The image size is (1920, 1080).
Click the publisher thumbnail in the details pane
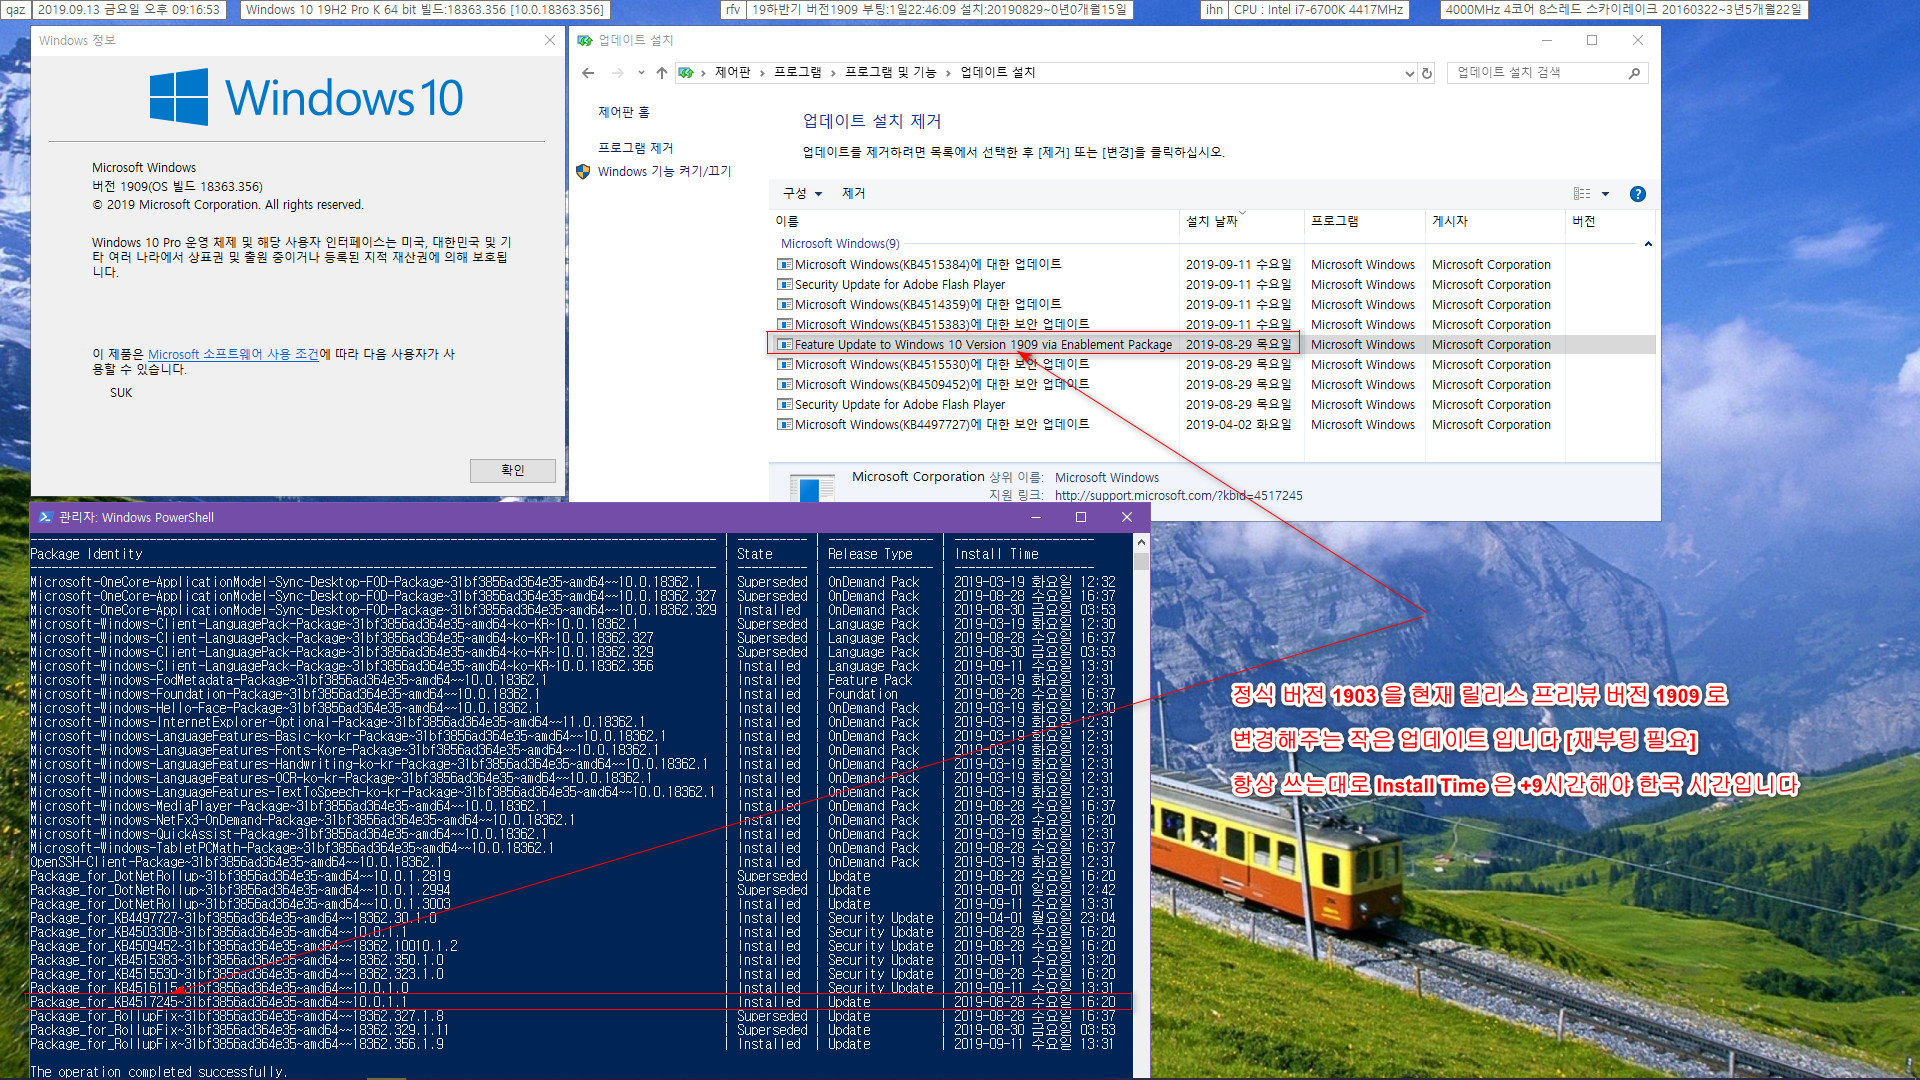811,489
